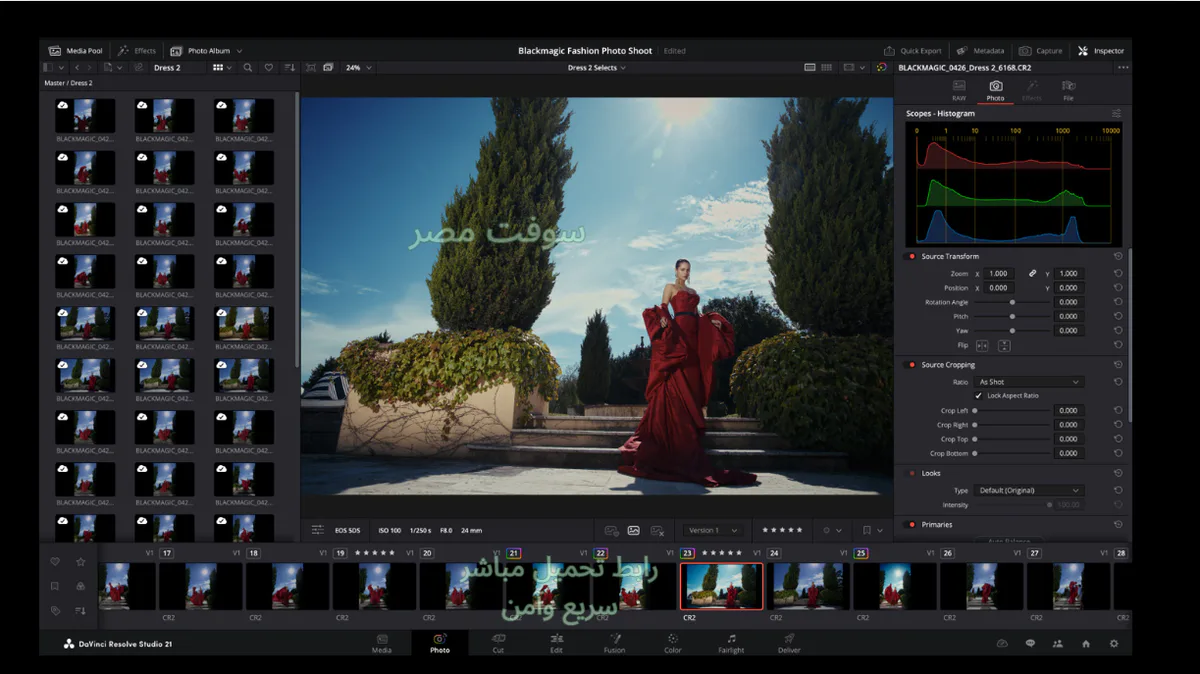Open the File tab in inspector
1200x674 pixels.
(x=1069, y=91)
